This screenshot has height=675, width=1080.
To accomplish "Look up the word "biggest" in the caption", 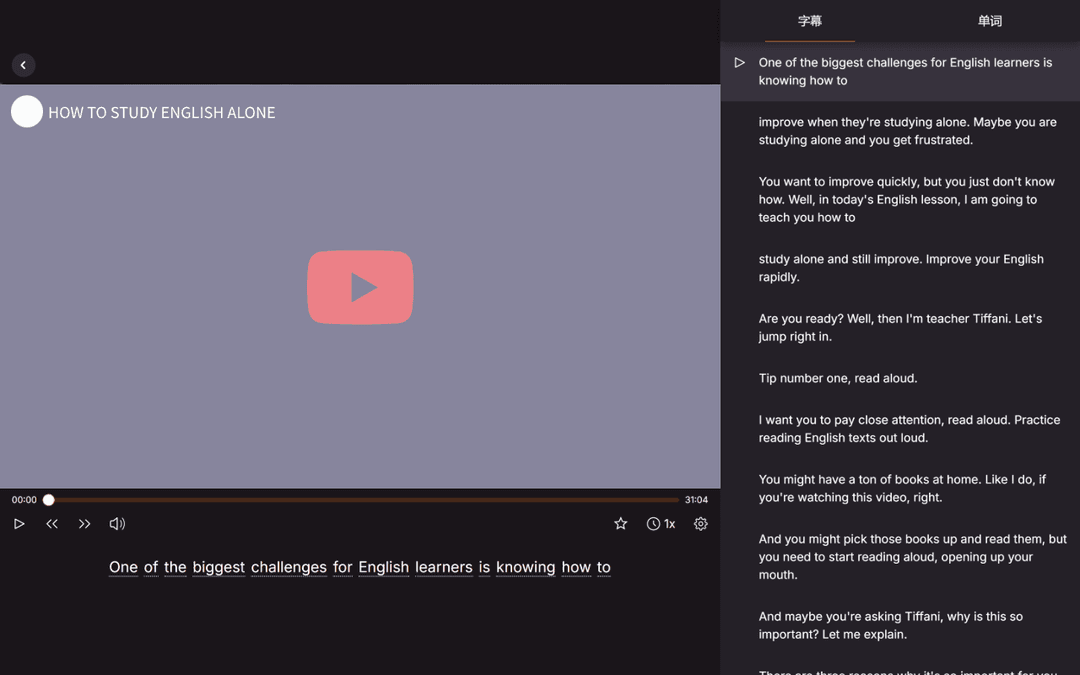I will (x=219, y=567).
